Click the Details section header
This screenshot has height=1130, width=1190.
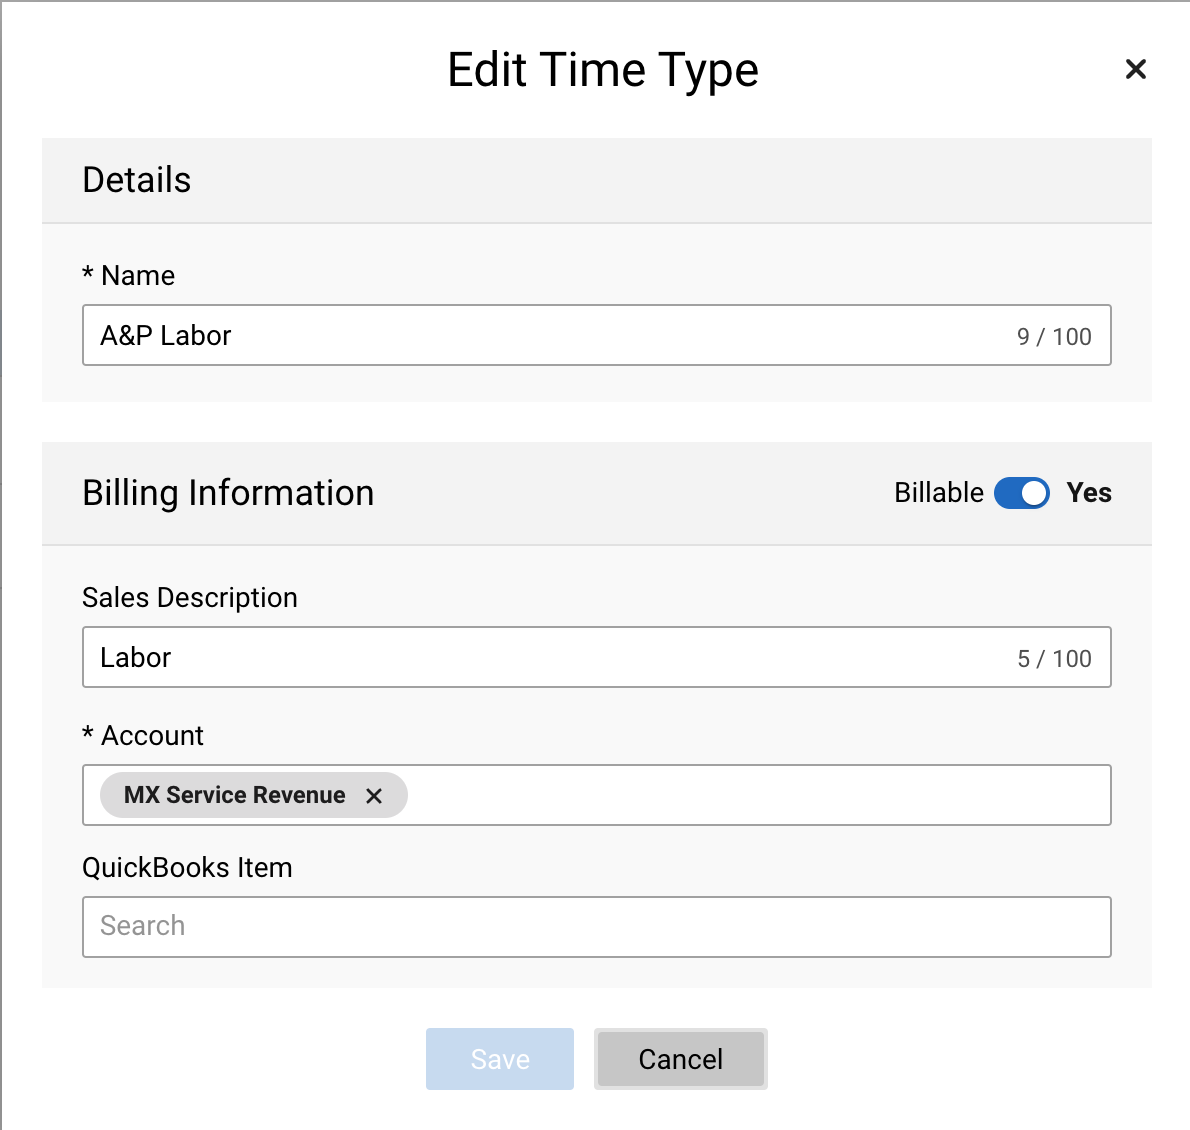pos(597,181)
